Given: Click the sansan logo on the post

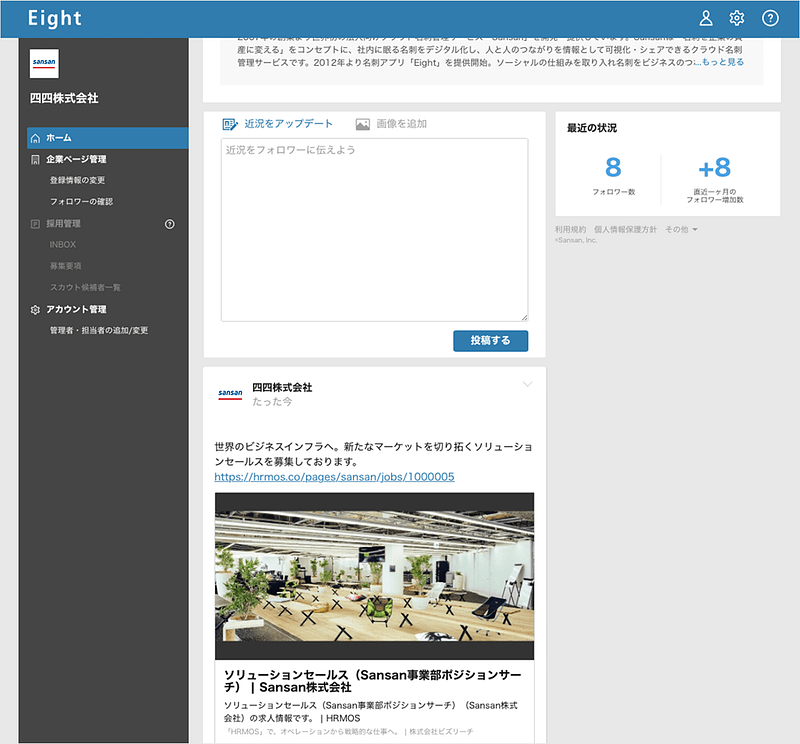Looking at the screenshot, I should pos(230,394).
